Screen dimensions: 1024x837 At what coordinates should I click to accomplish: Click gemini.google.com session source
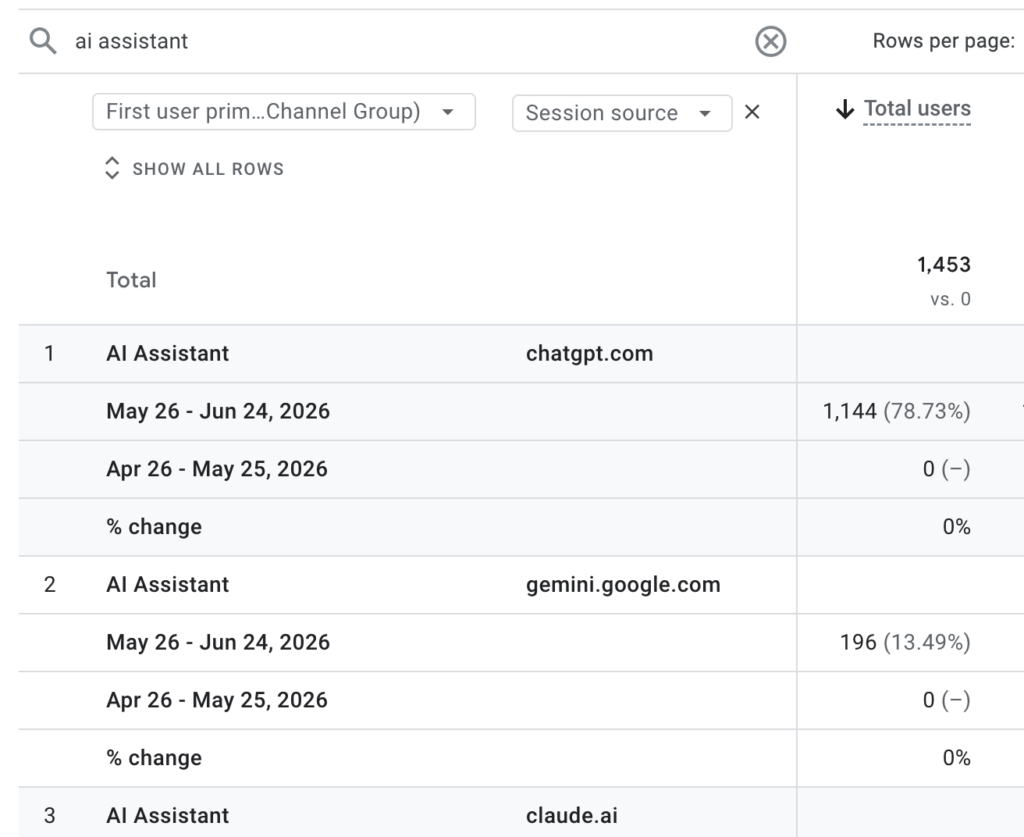click(x=623, y=584)
